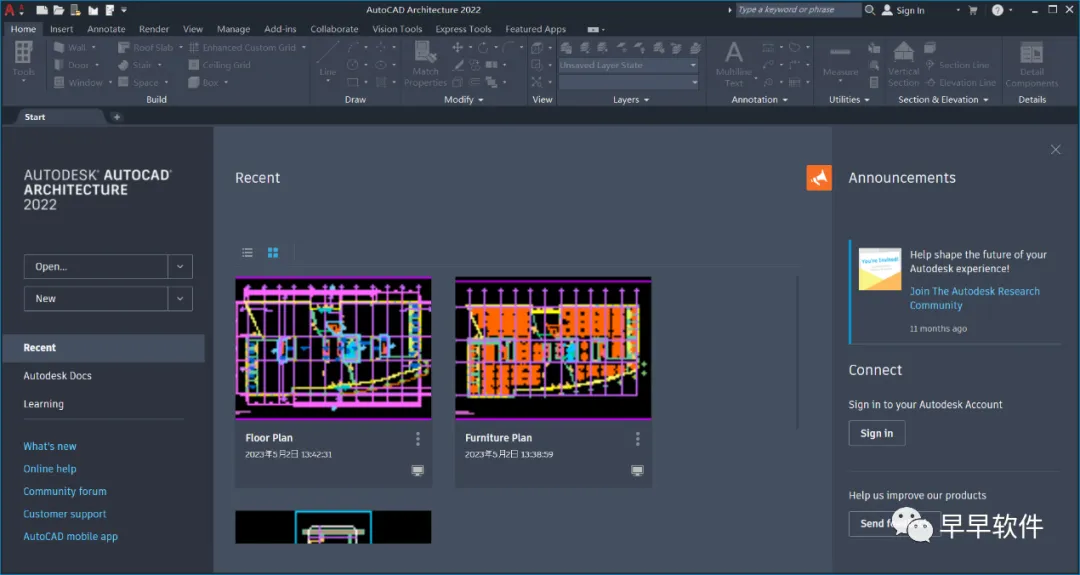Screen dimensions: 1080x575
Task: Click the Measure tool
Action: click(x=840, y=61)
